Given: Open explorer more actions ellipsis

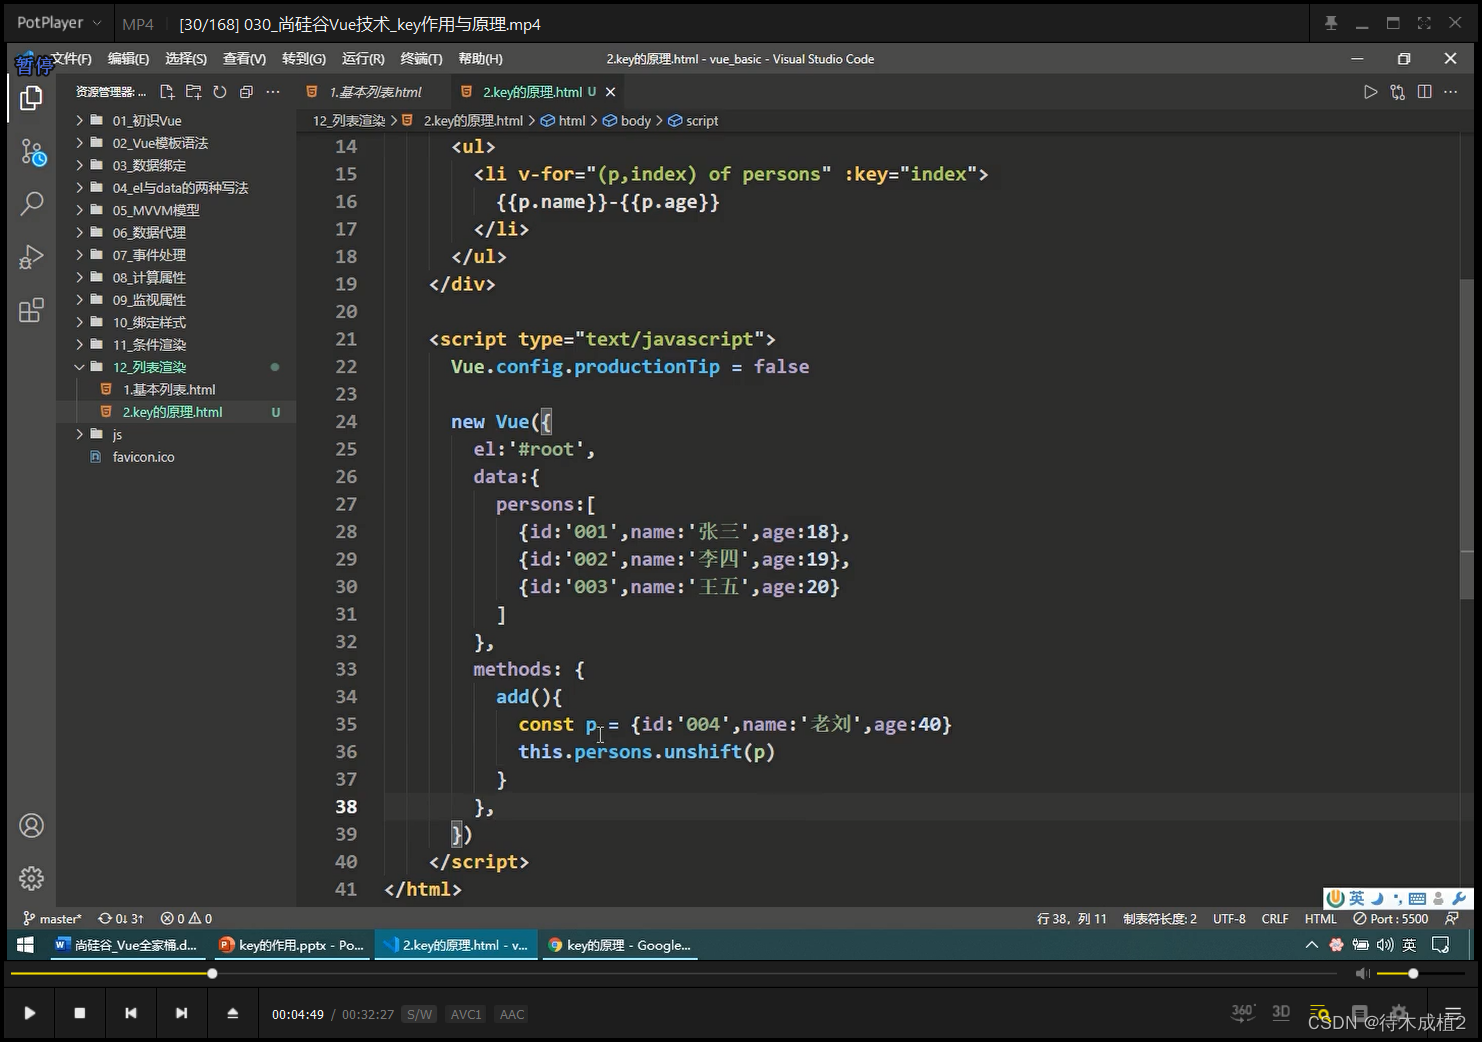Looking at the screenshot, I should (x=273, y=92).
